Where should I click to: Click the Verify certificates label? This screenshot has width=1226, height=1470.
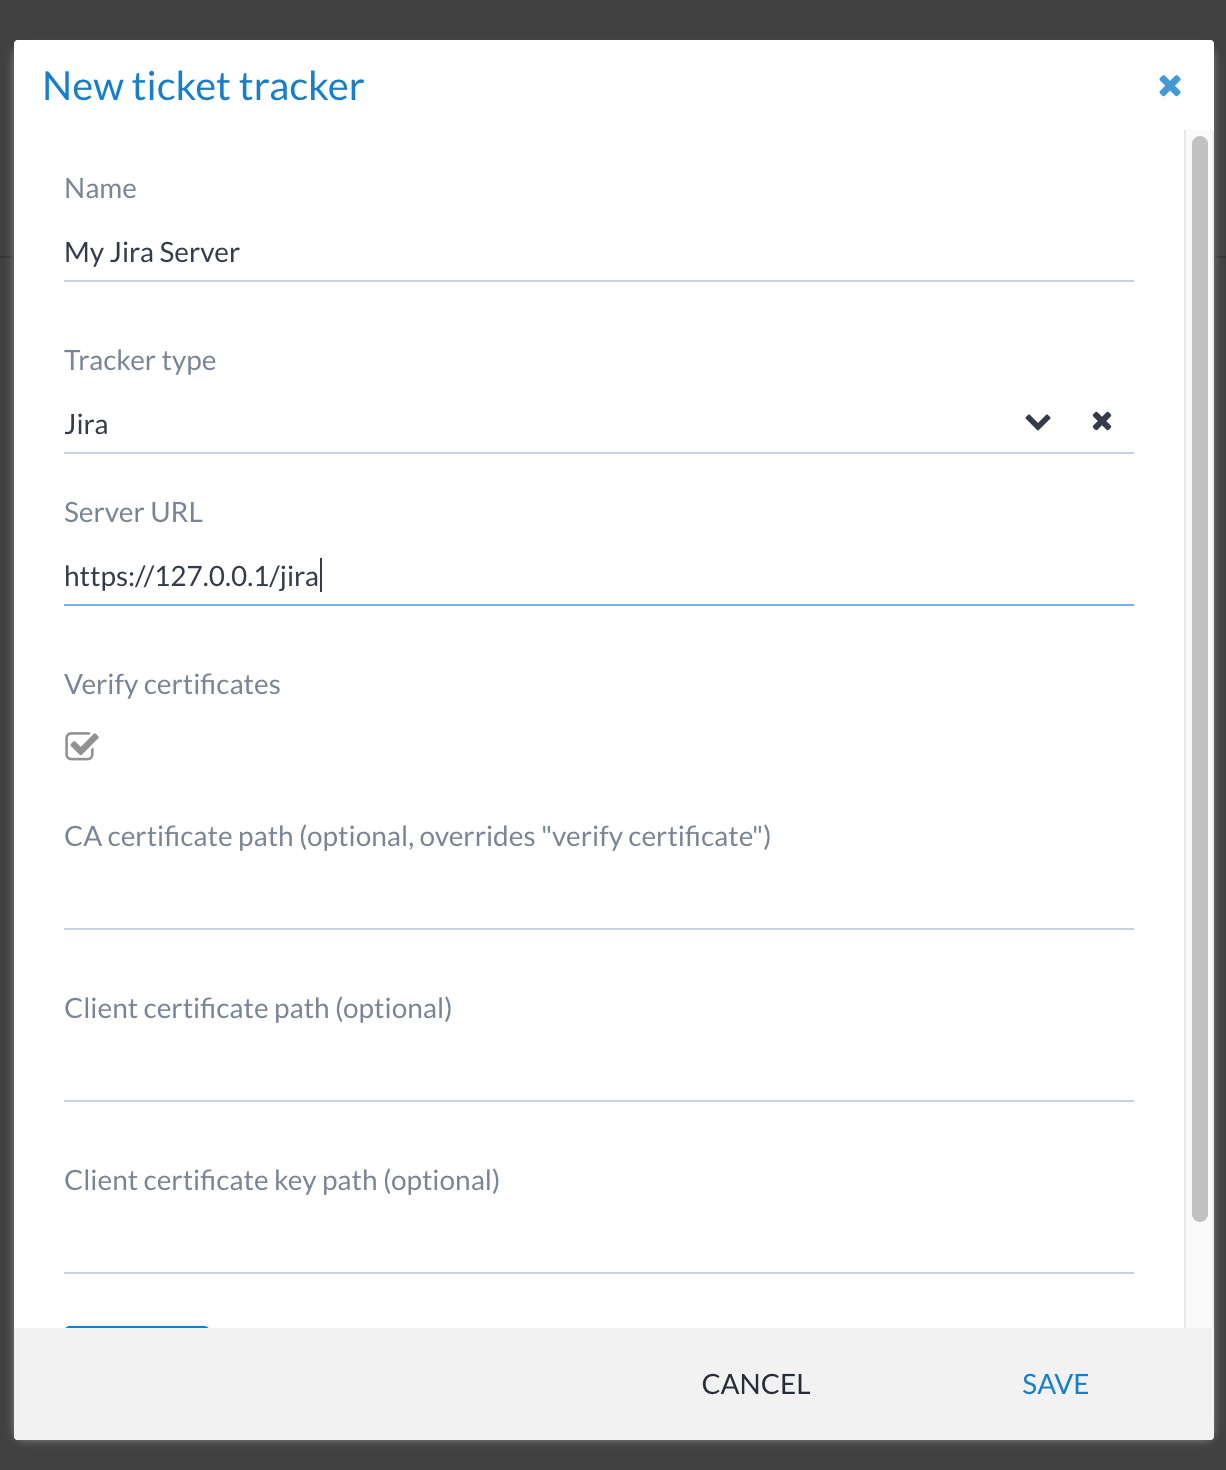pyautogui.click(x=172, y=685)
